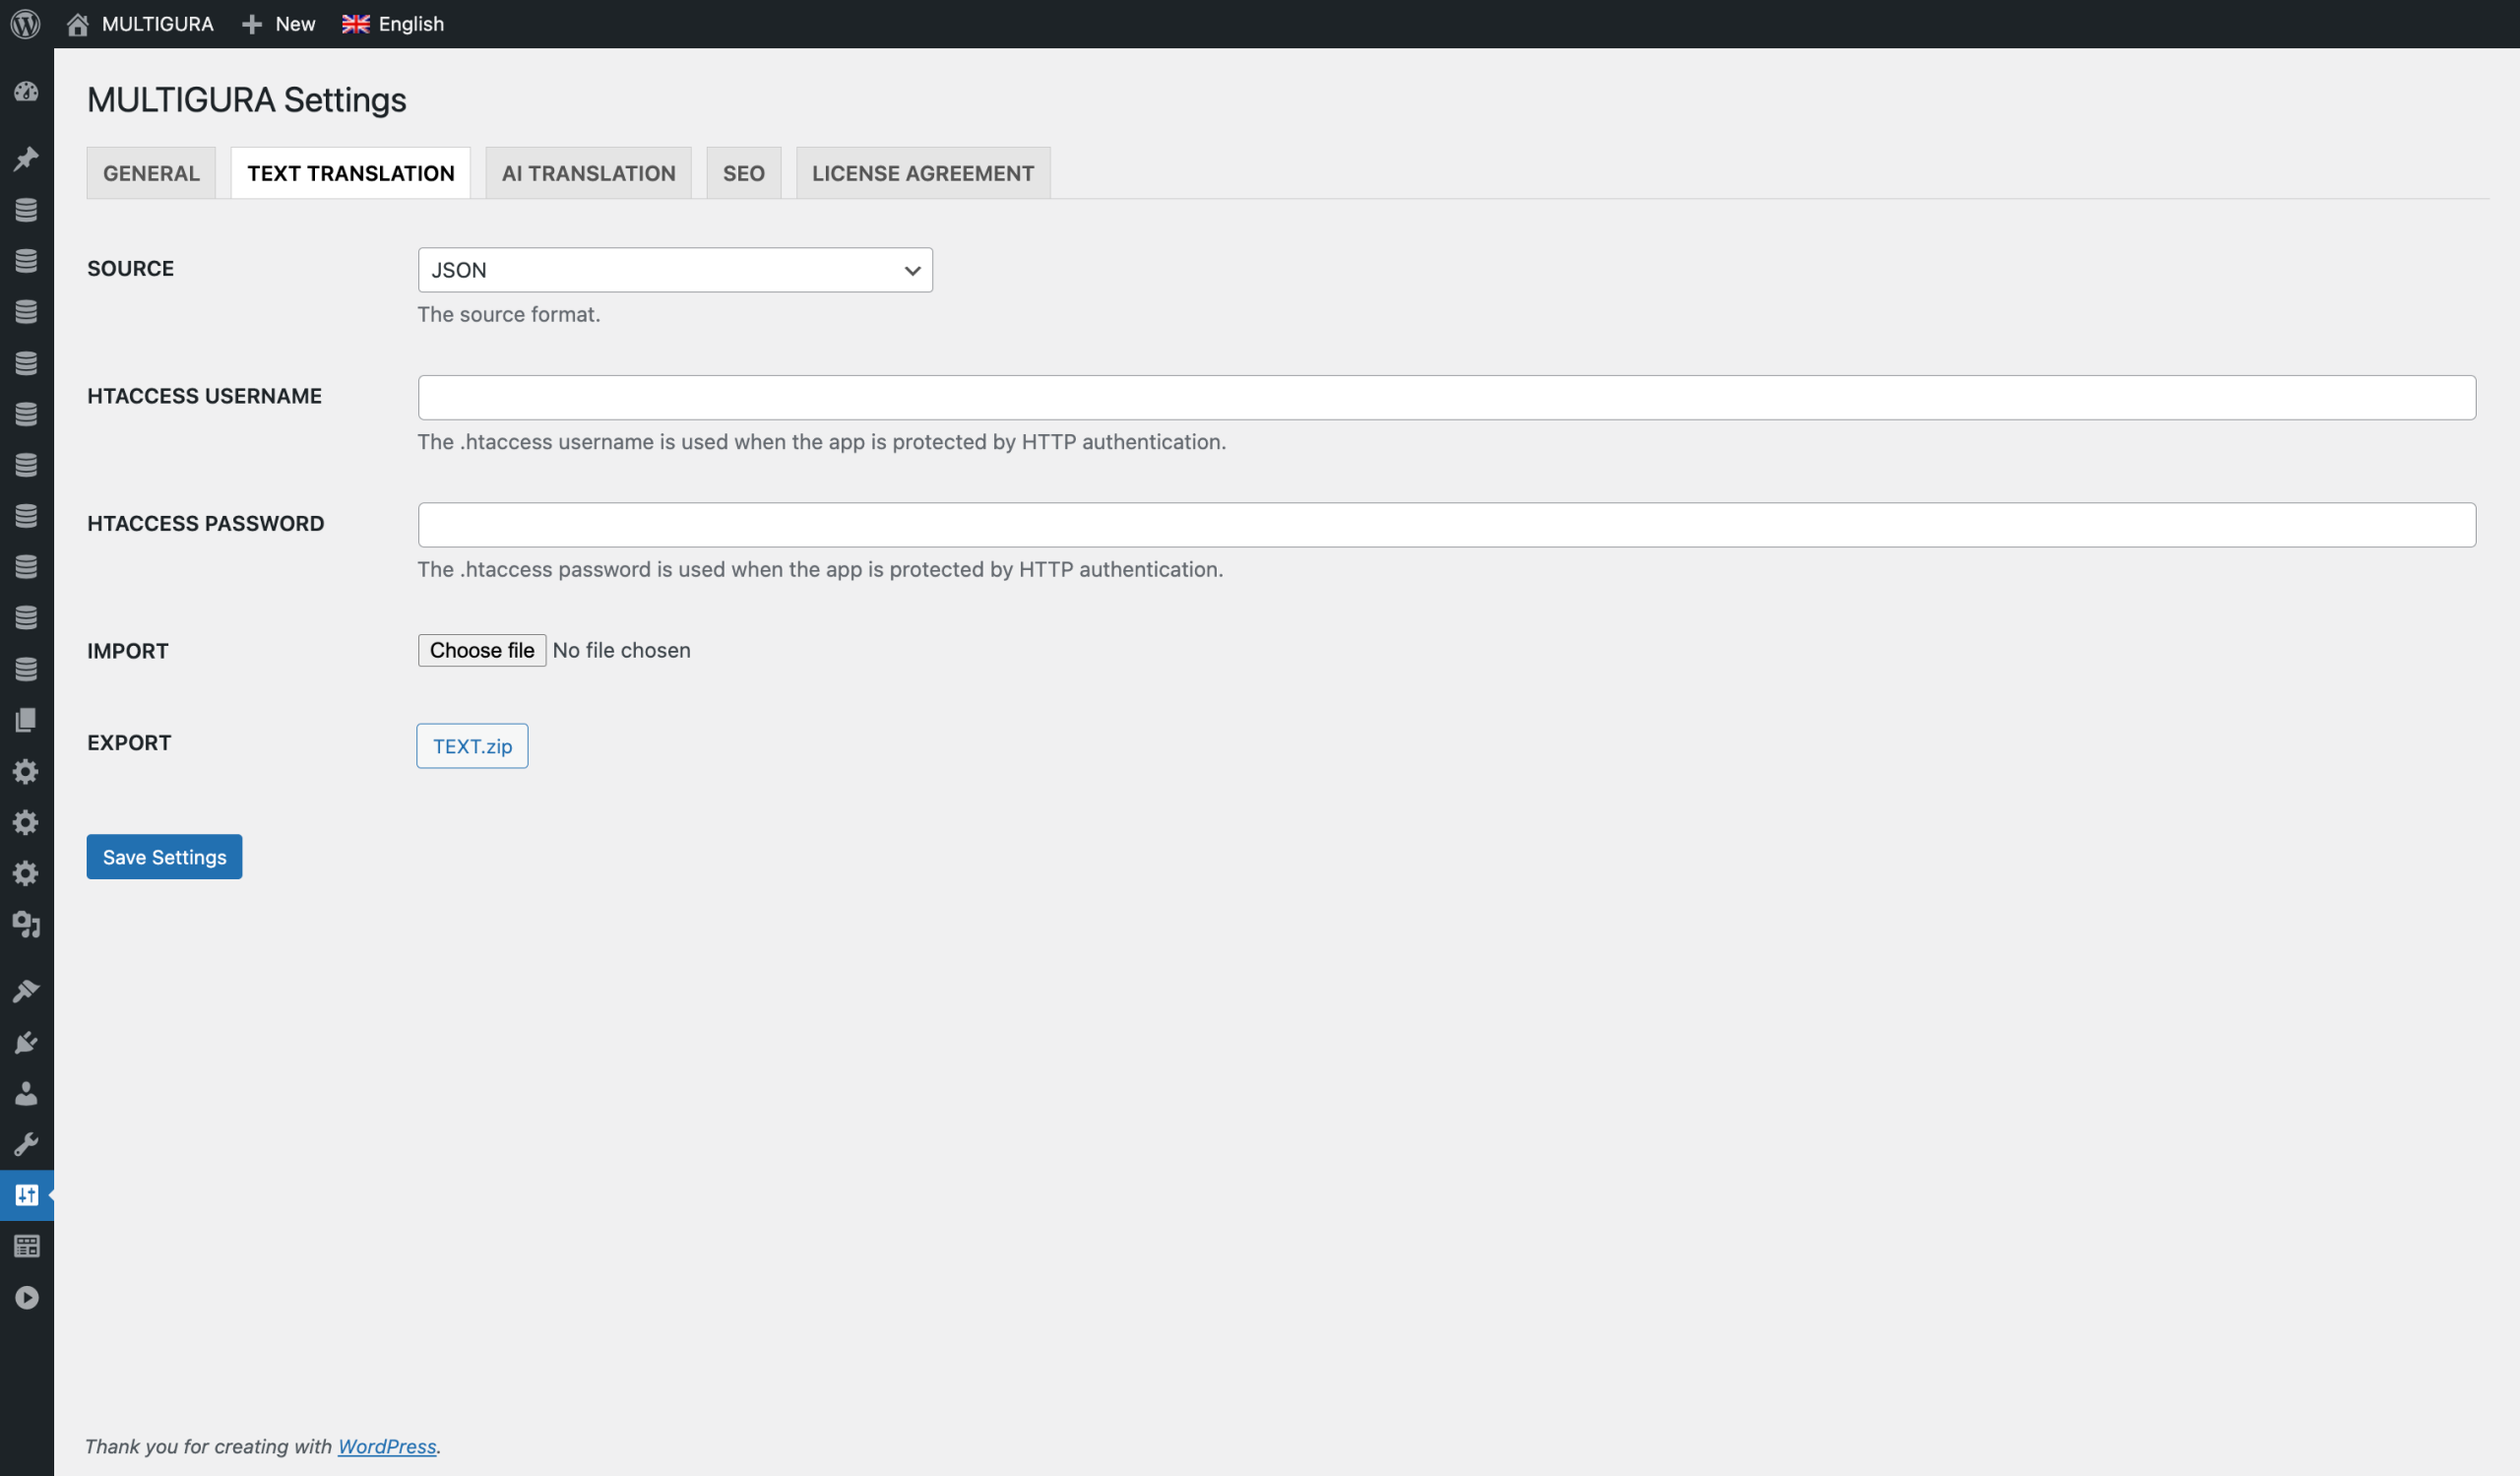2520x1476 pixels.
Task: Click the Save Settings button
Action: 164,857
